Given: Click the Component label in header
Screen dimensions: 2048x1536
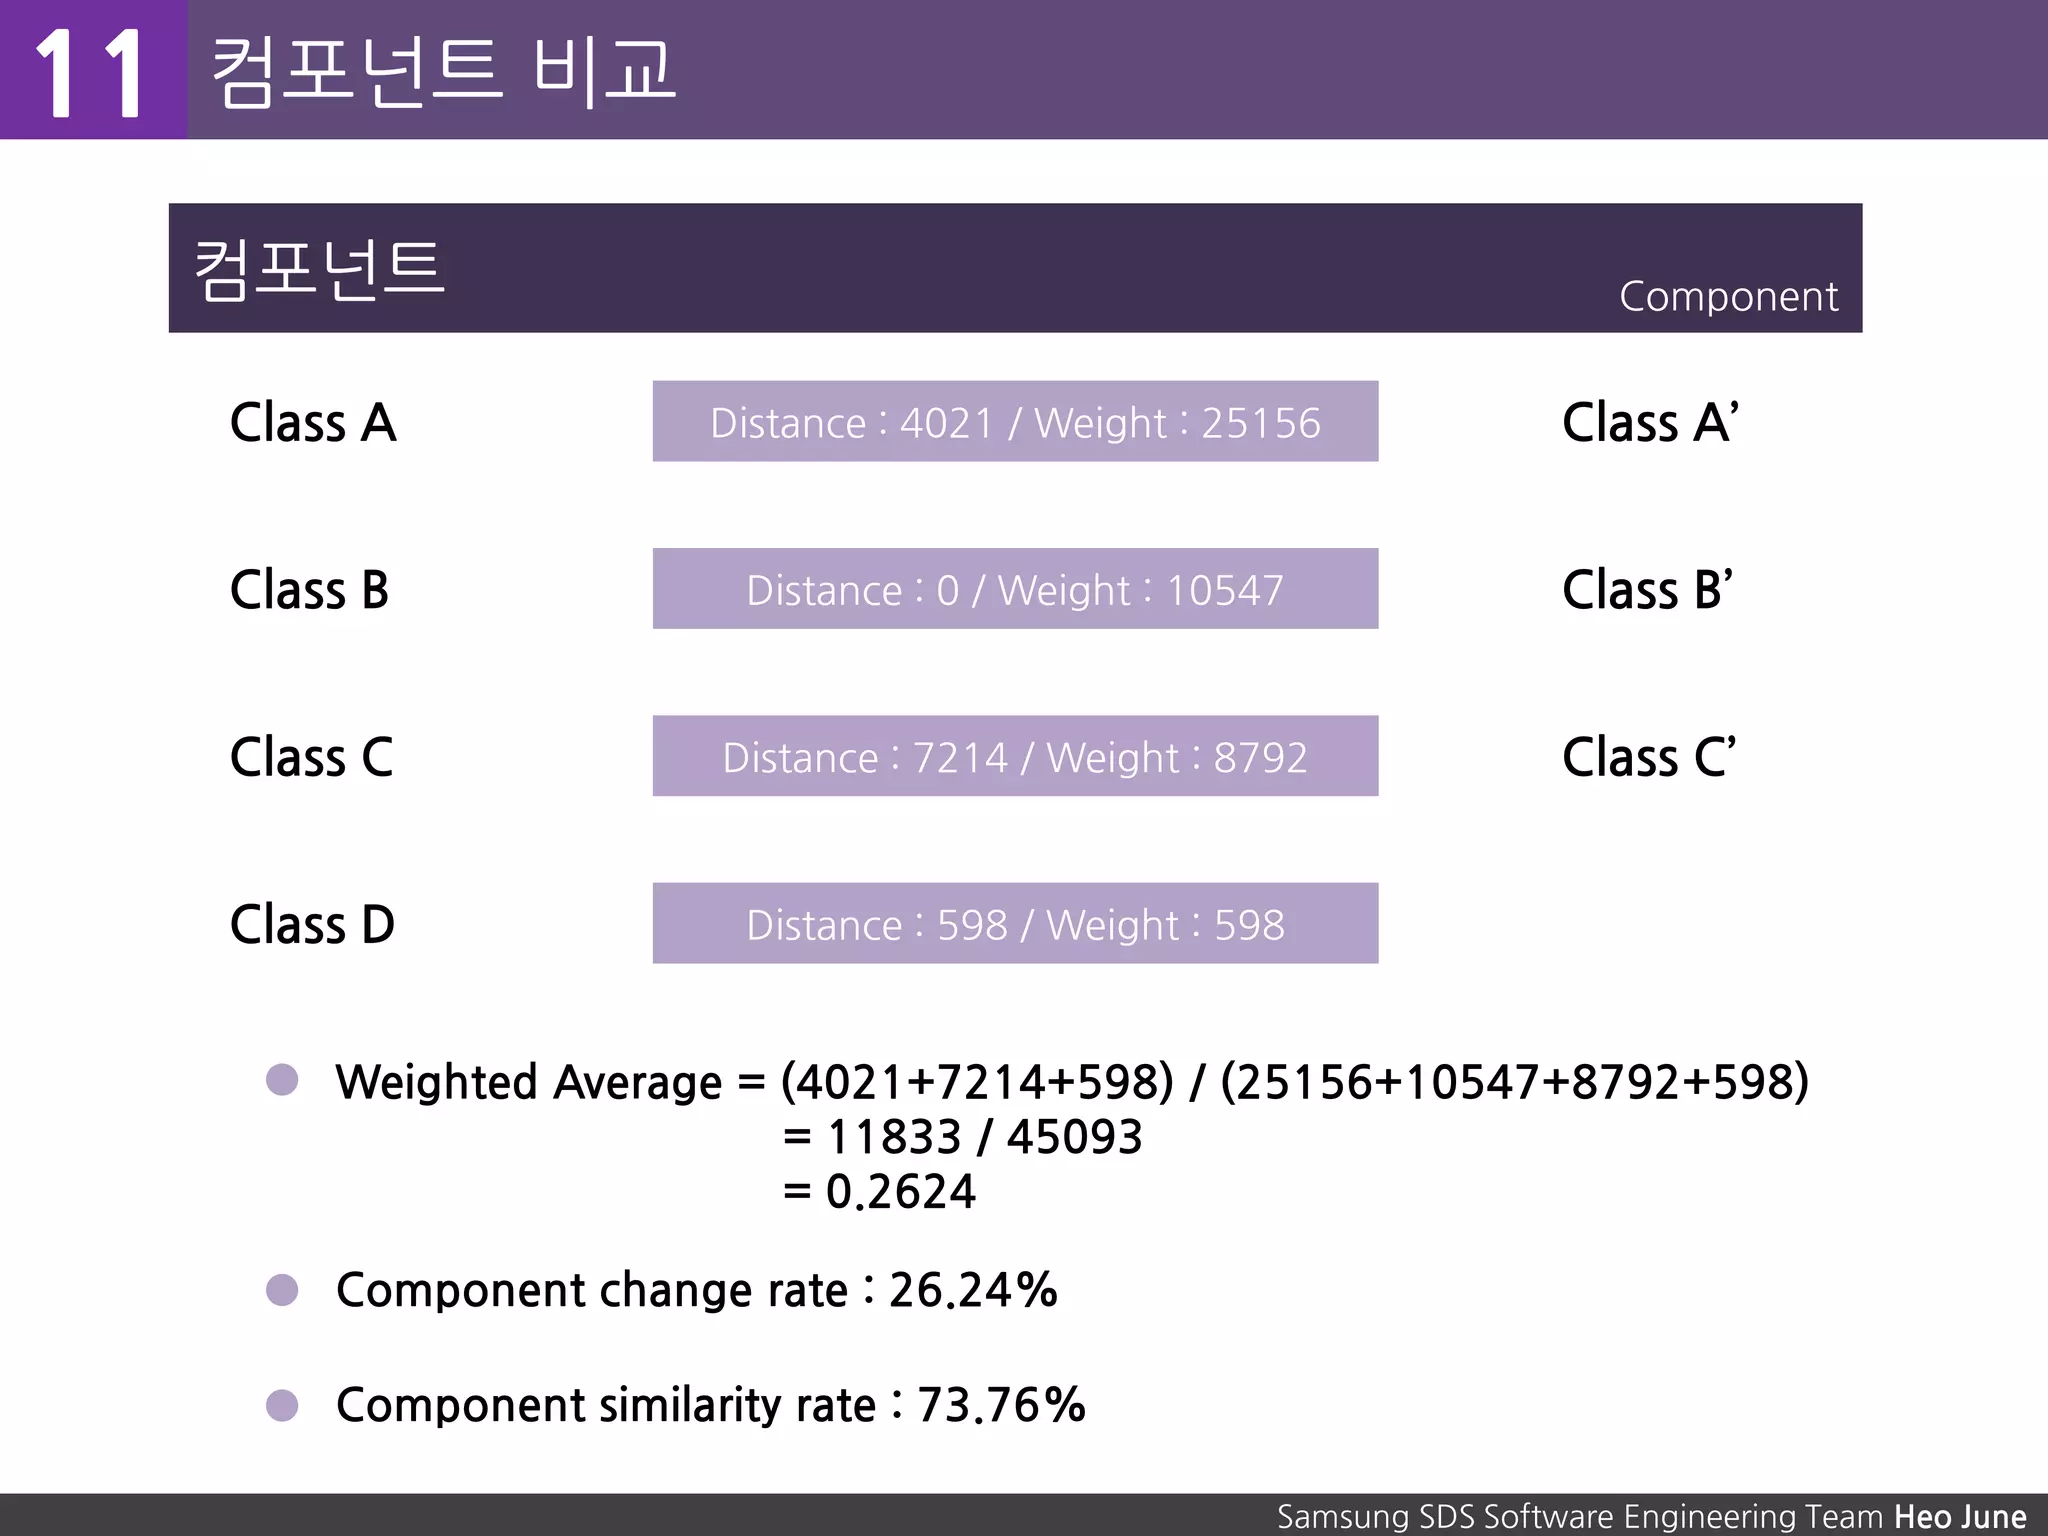Looking at the screenshot, I should tap(1728, 296).
